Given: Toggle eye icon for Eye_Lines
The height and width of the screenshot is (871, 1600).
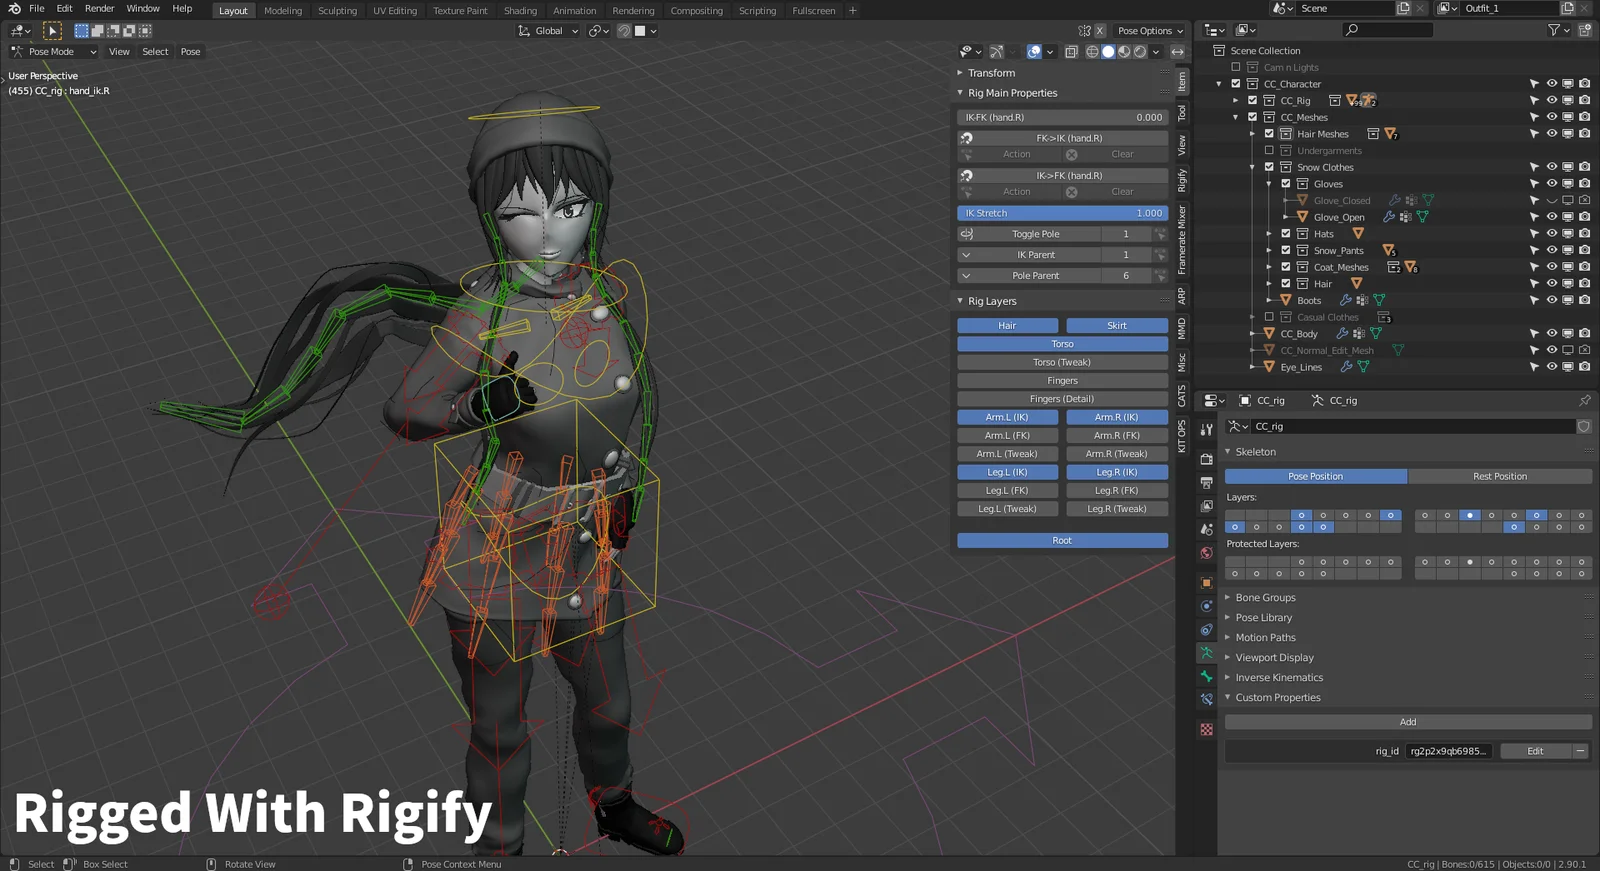Looking at the screenshot, I should pos(1551,367).
